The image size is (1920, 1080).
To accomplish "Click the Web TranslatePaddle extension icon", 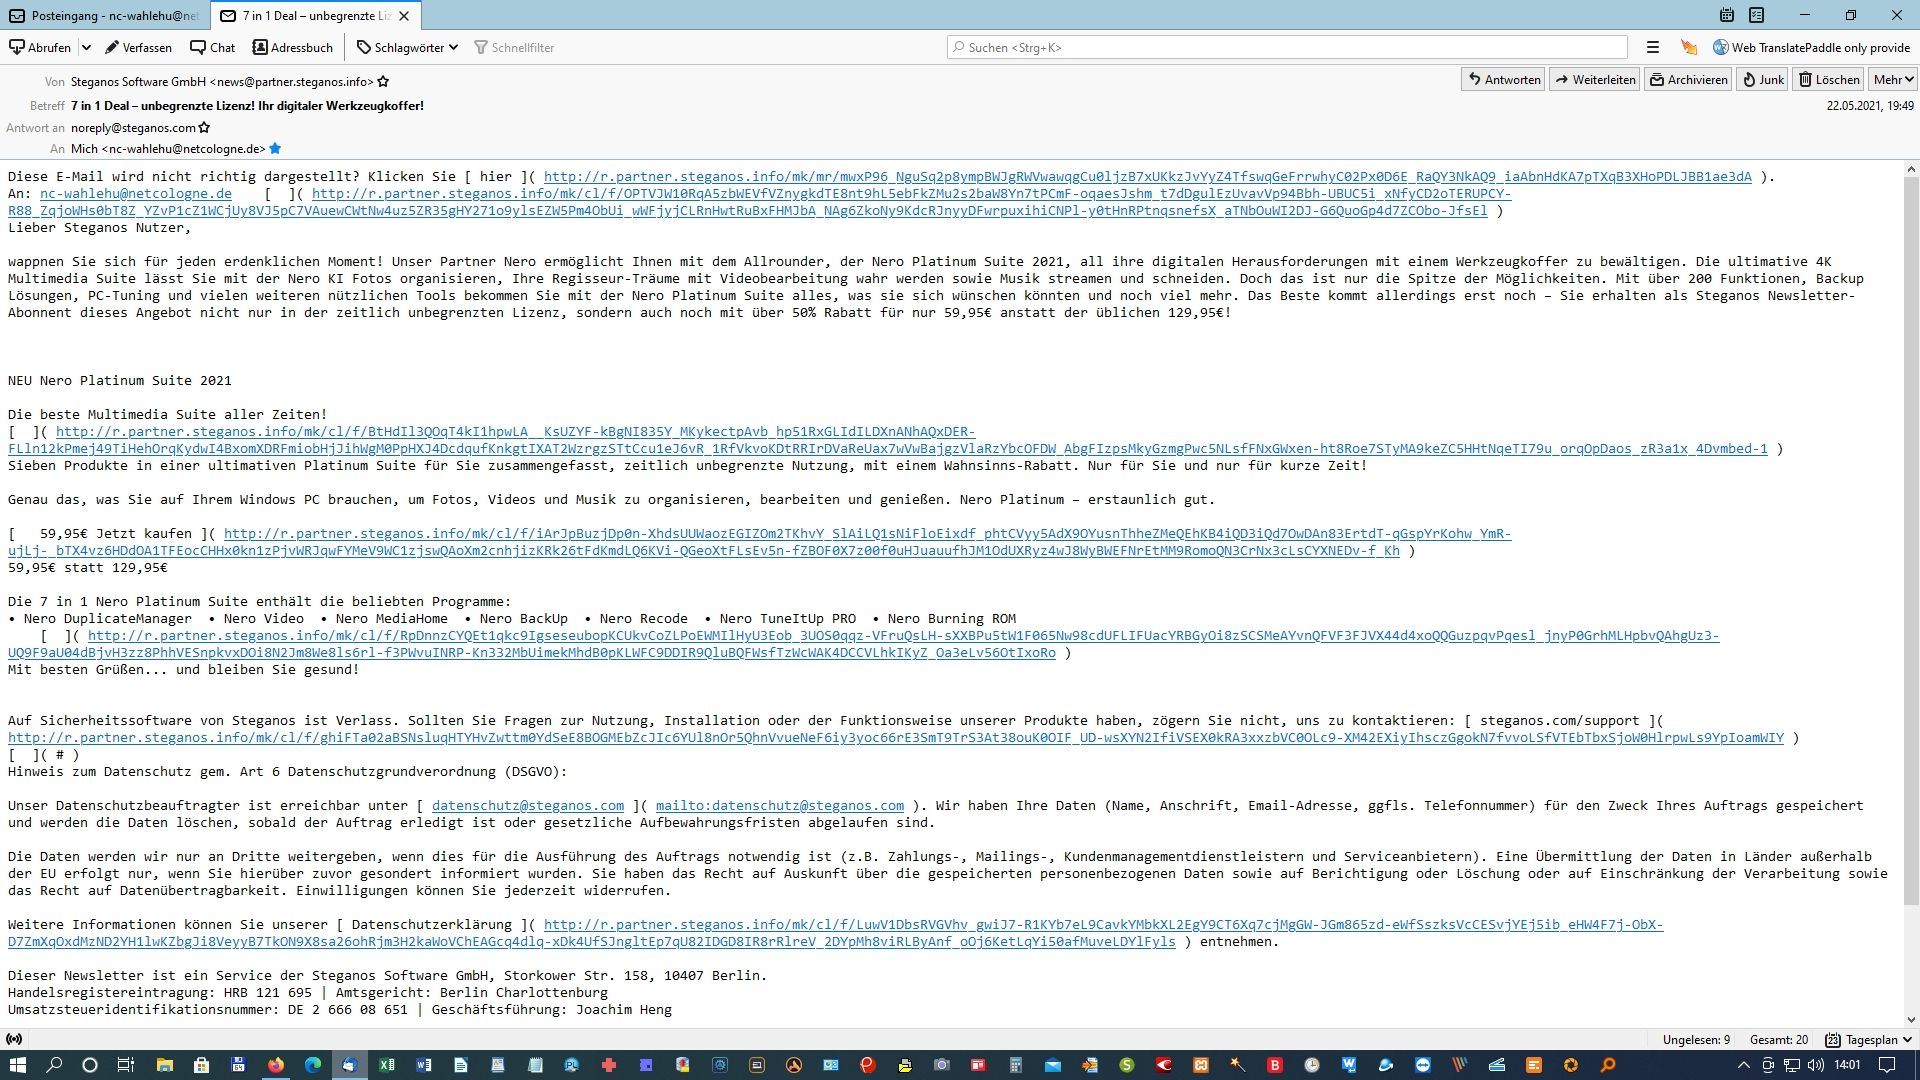I will tap(1721, 47).
